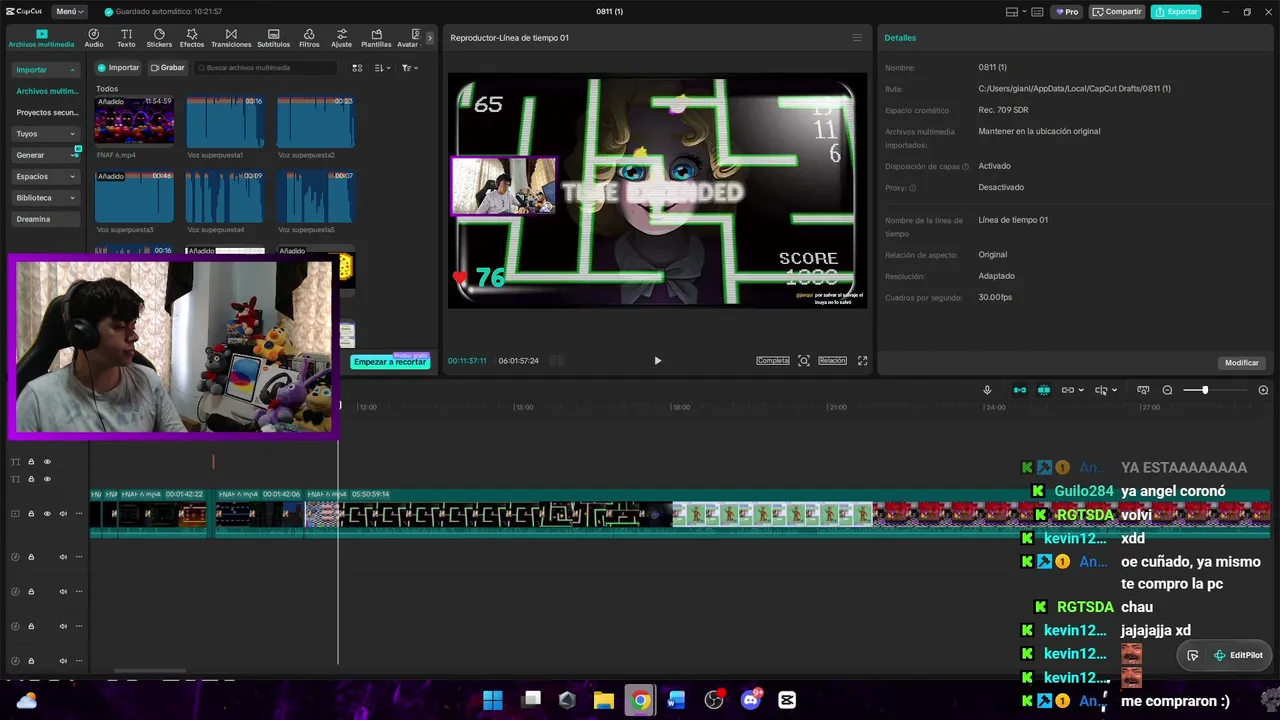Select the Voz superpuesta1 audio clip
The height and width of the screenshot is (720, 1280).
click(225, 121)
